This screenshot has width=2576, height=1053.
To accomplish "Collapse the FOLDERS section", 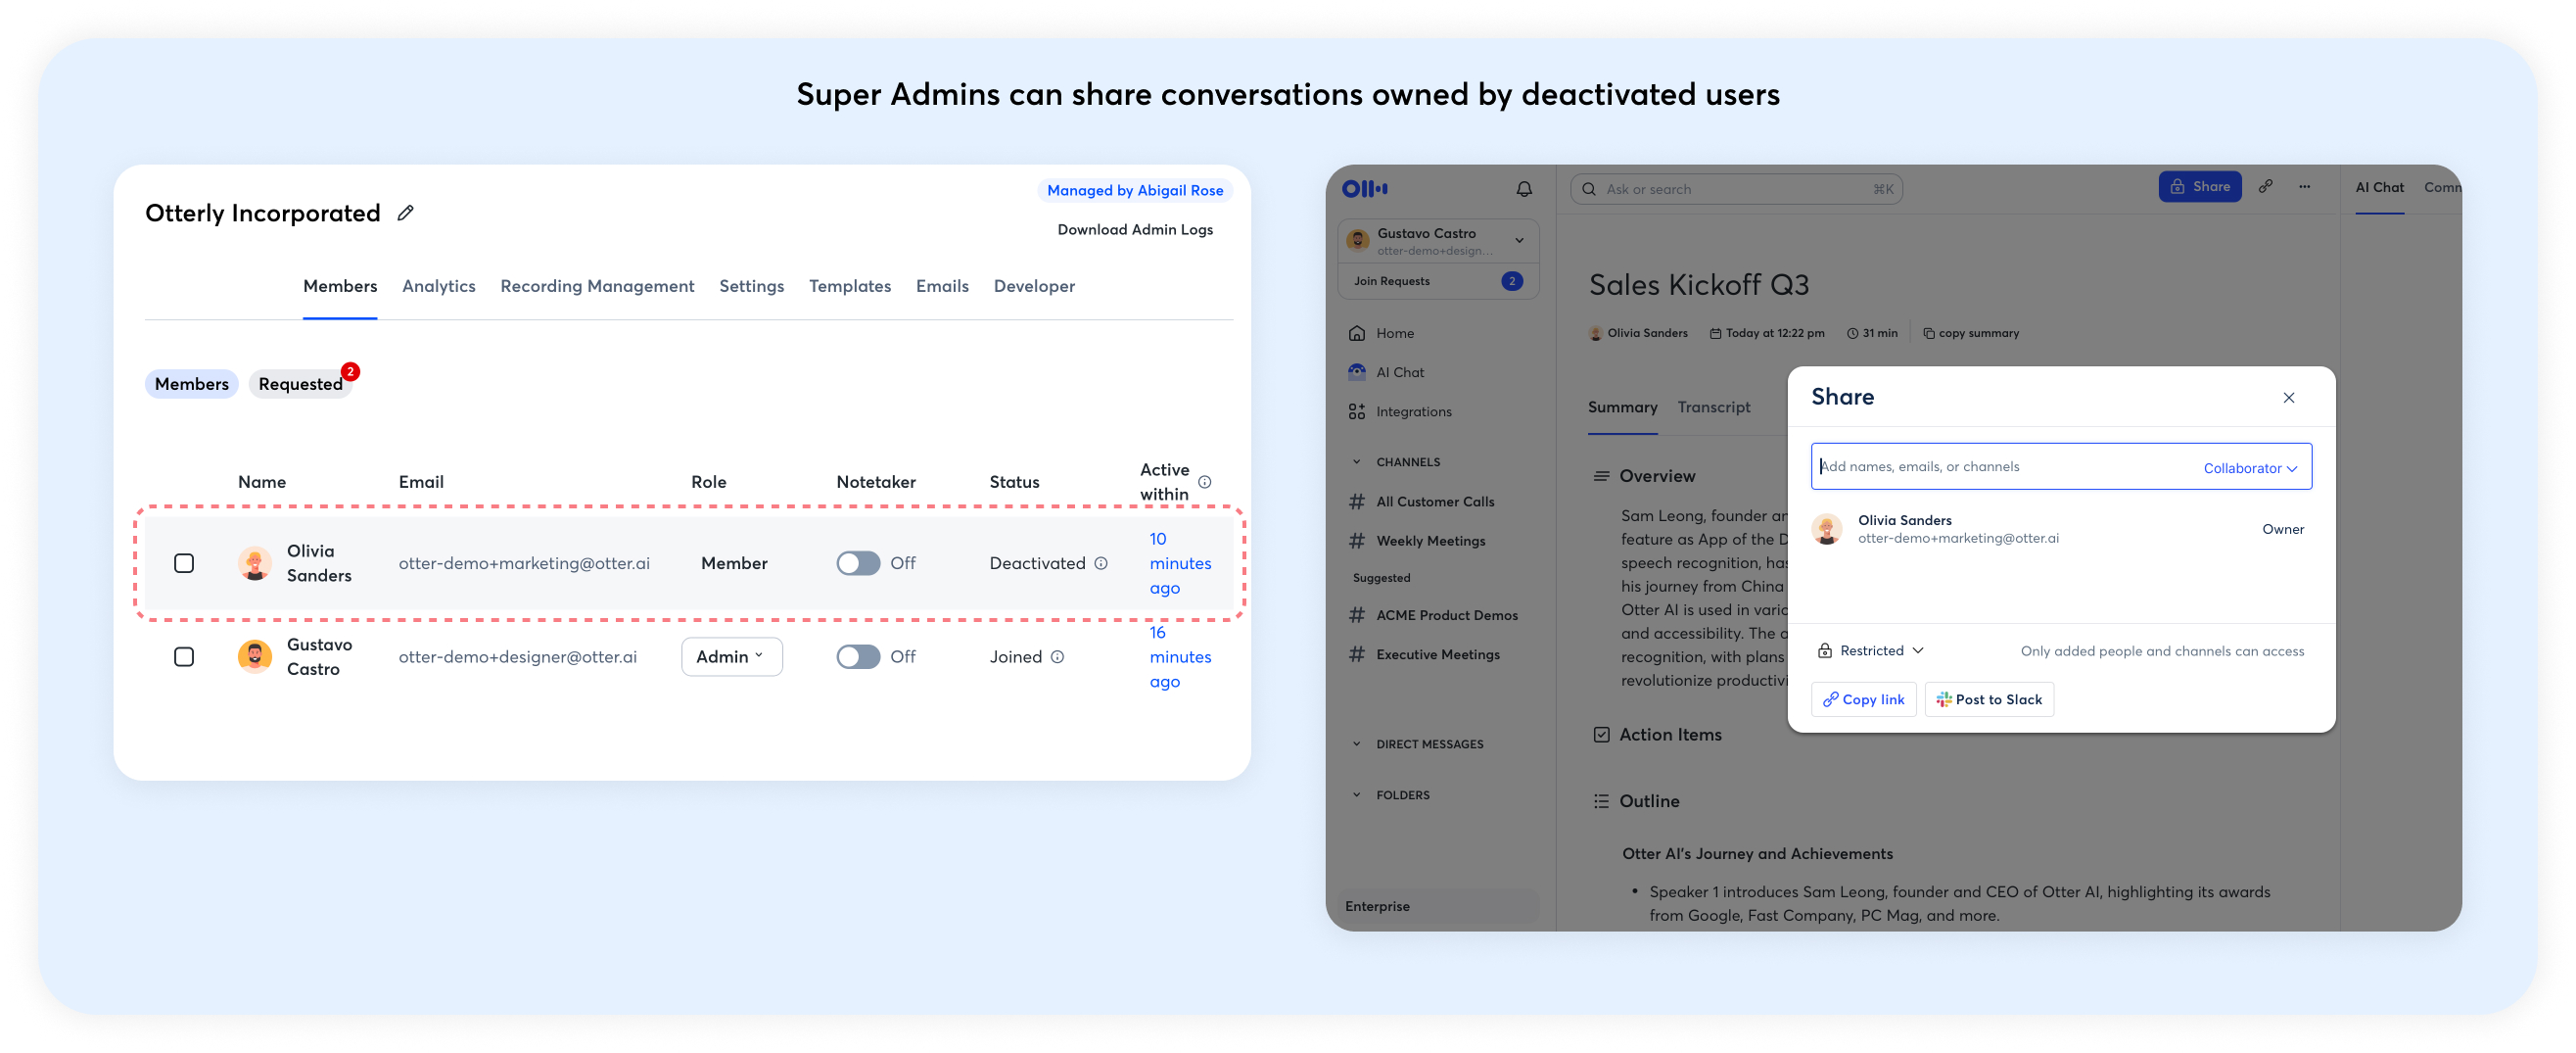I will [1356, 795].
